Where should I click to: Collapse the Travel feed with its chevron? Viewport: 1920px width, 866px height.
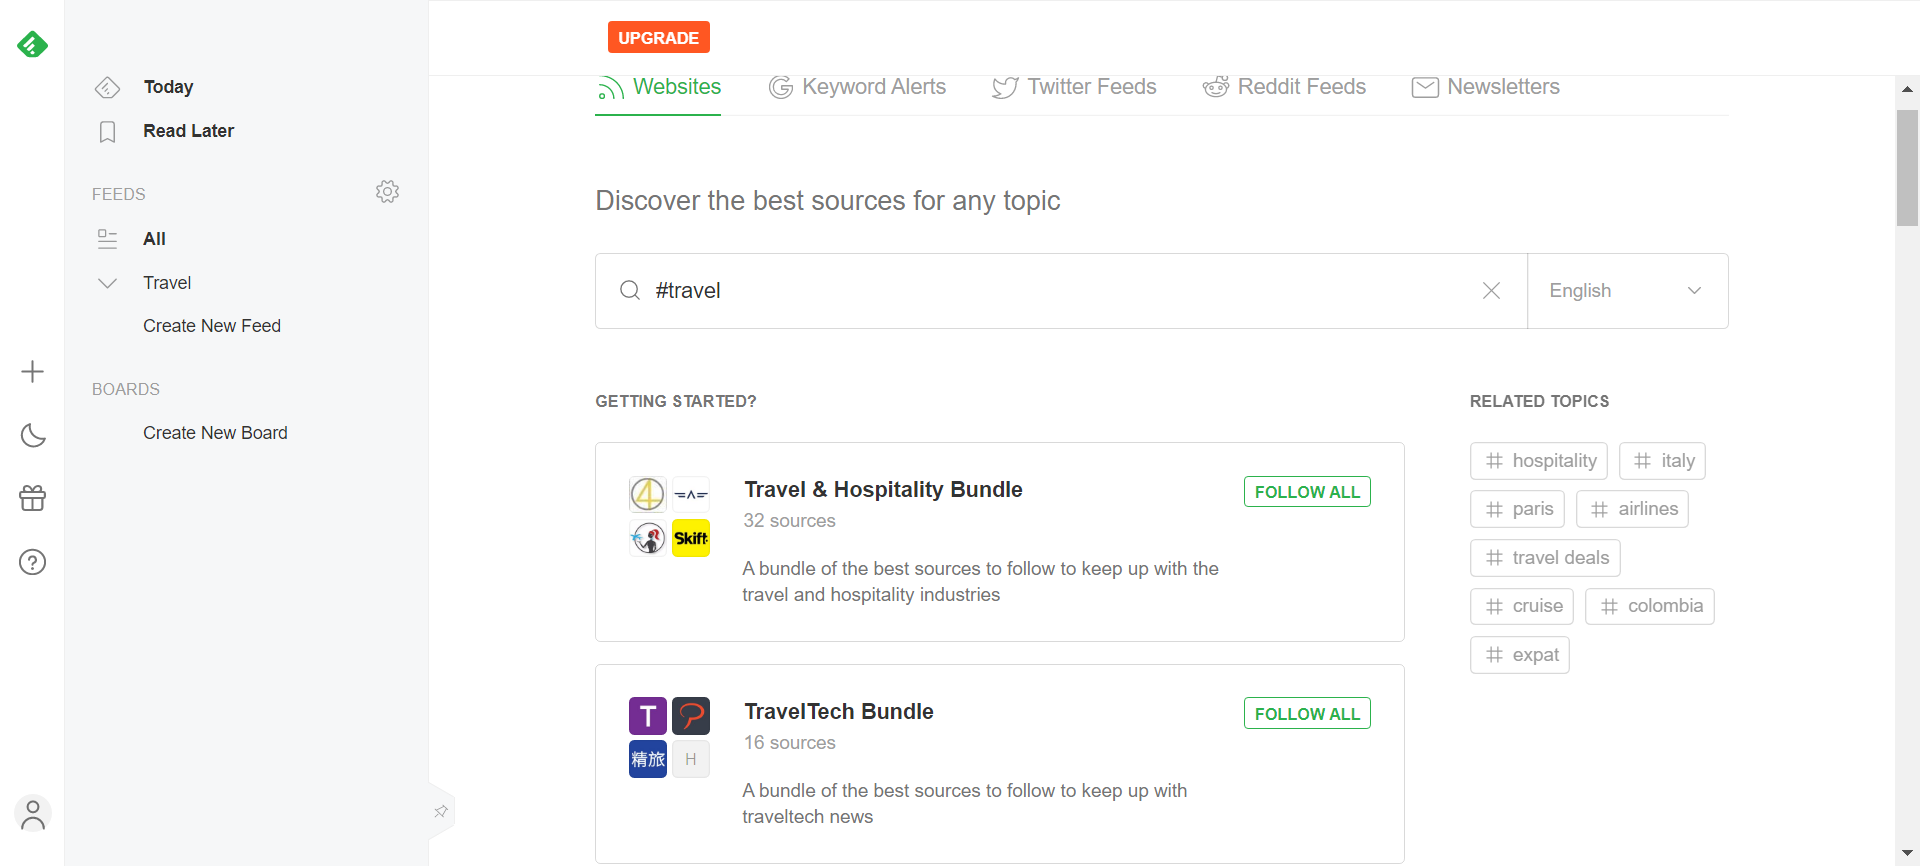107,282
